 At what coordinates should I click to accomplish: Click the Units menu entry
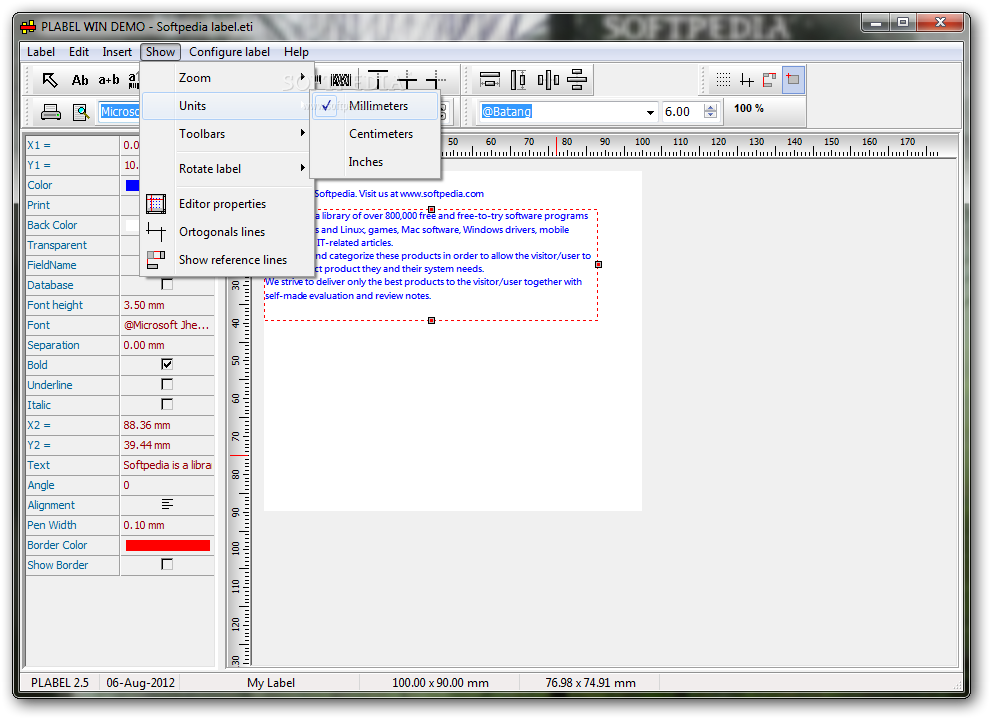click(x=227, y=106)
